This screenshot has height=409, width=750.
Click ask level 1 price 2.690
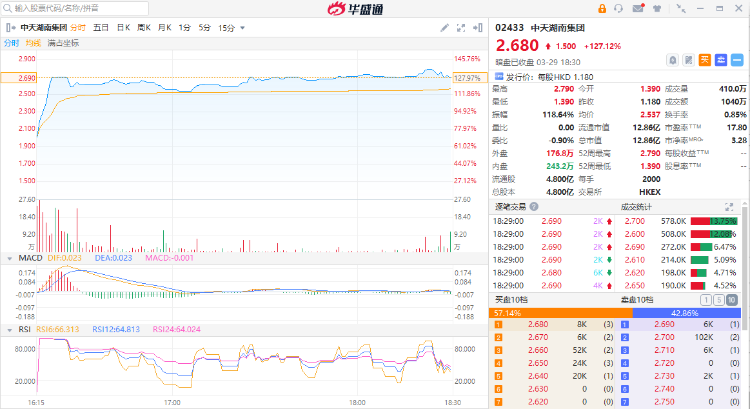[x=664, y=324]
